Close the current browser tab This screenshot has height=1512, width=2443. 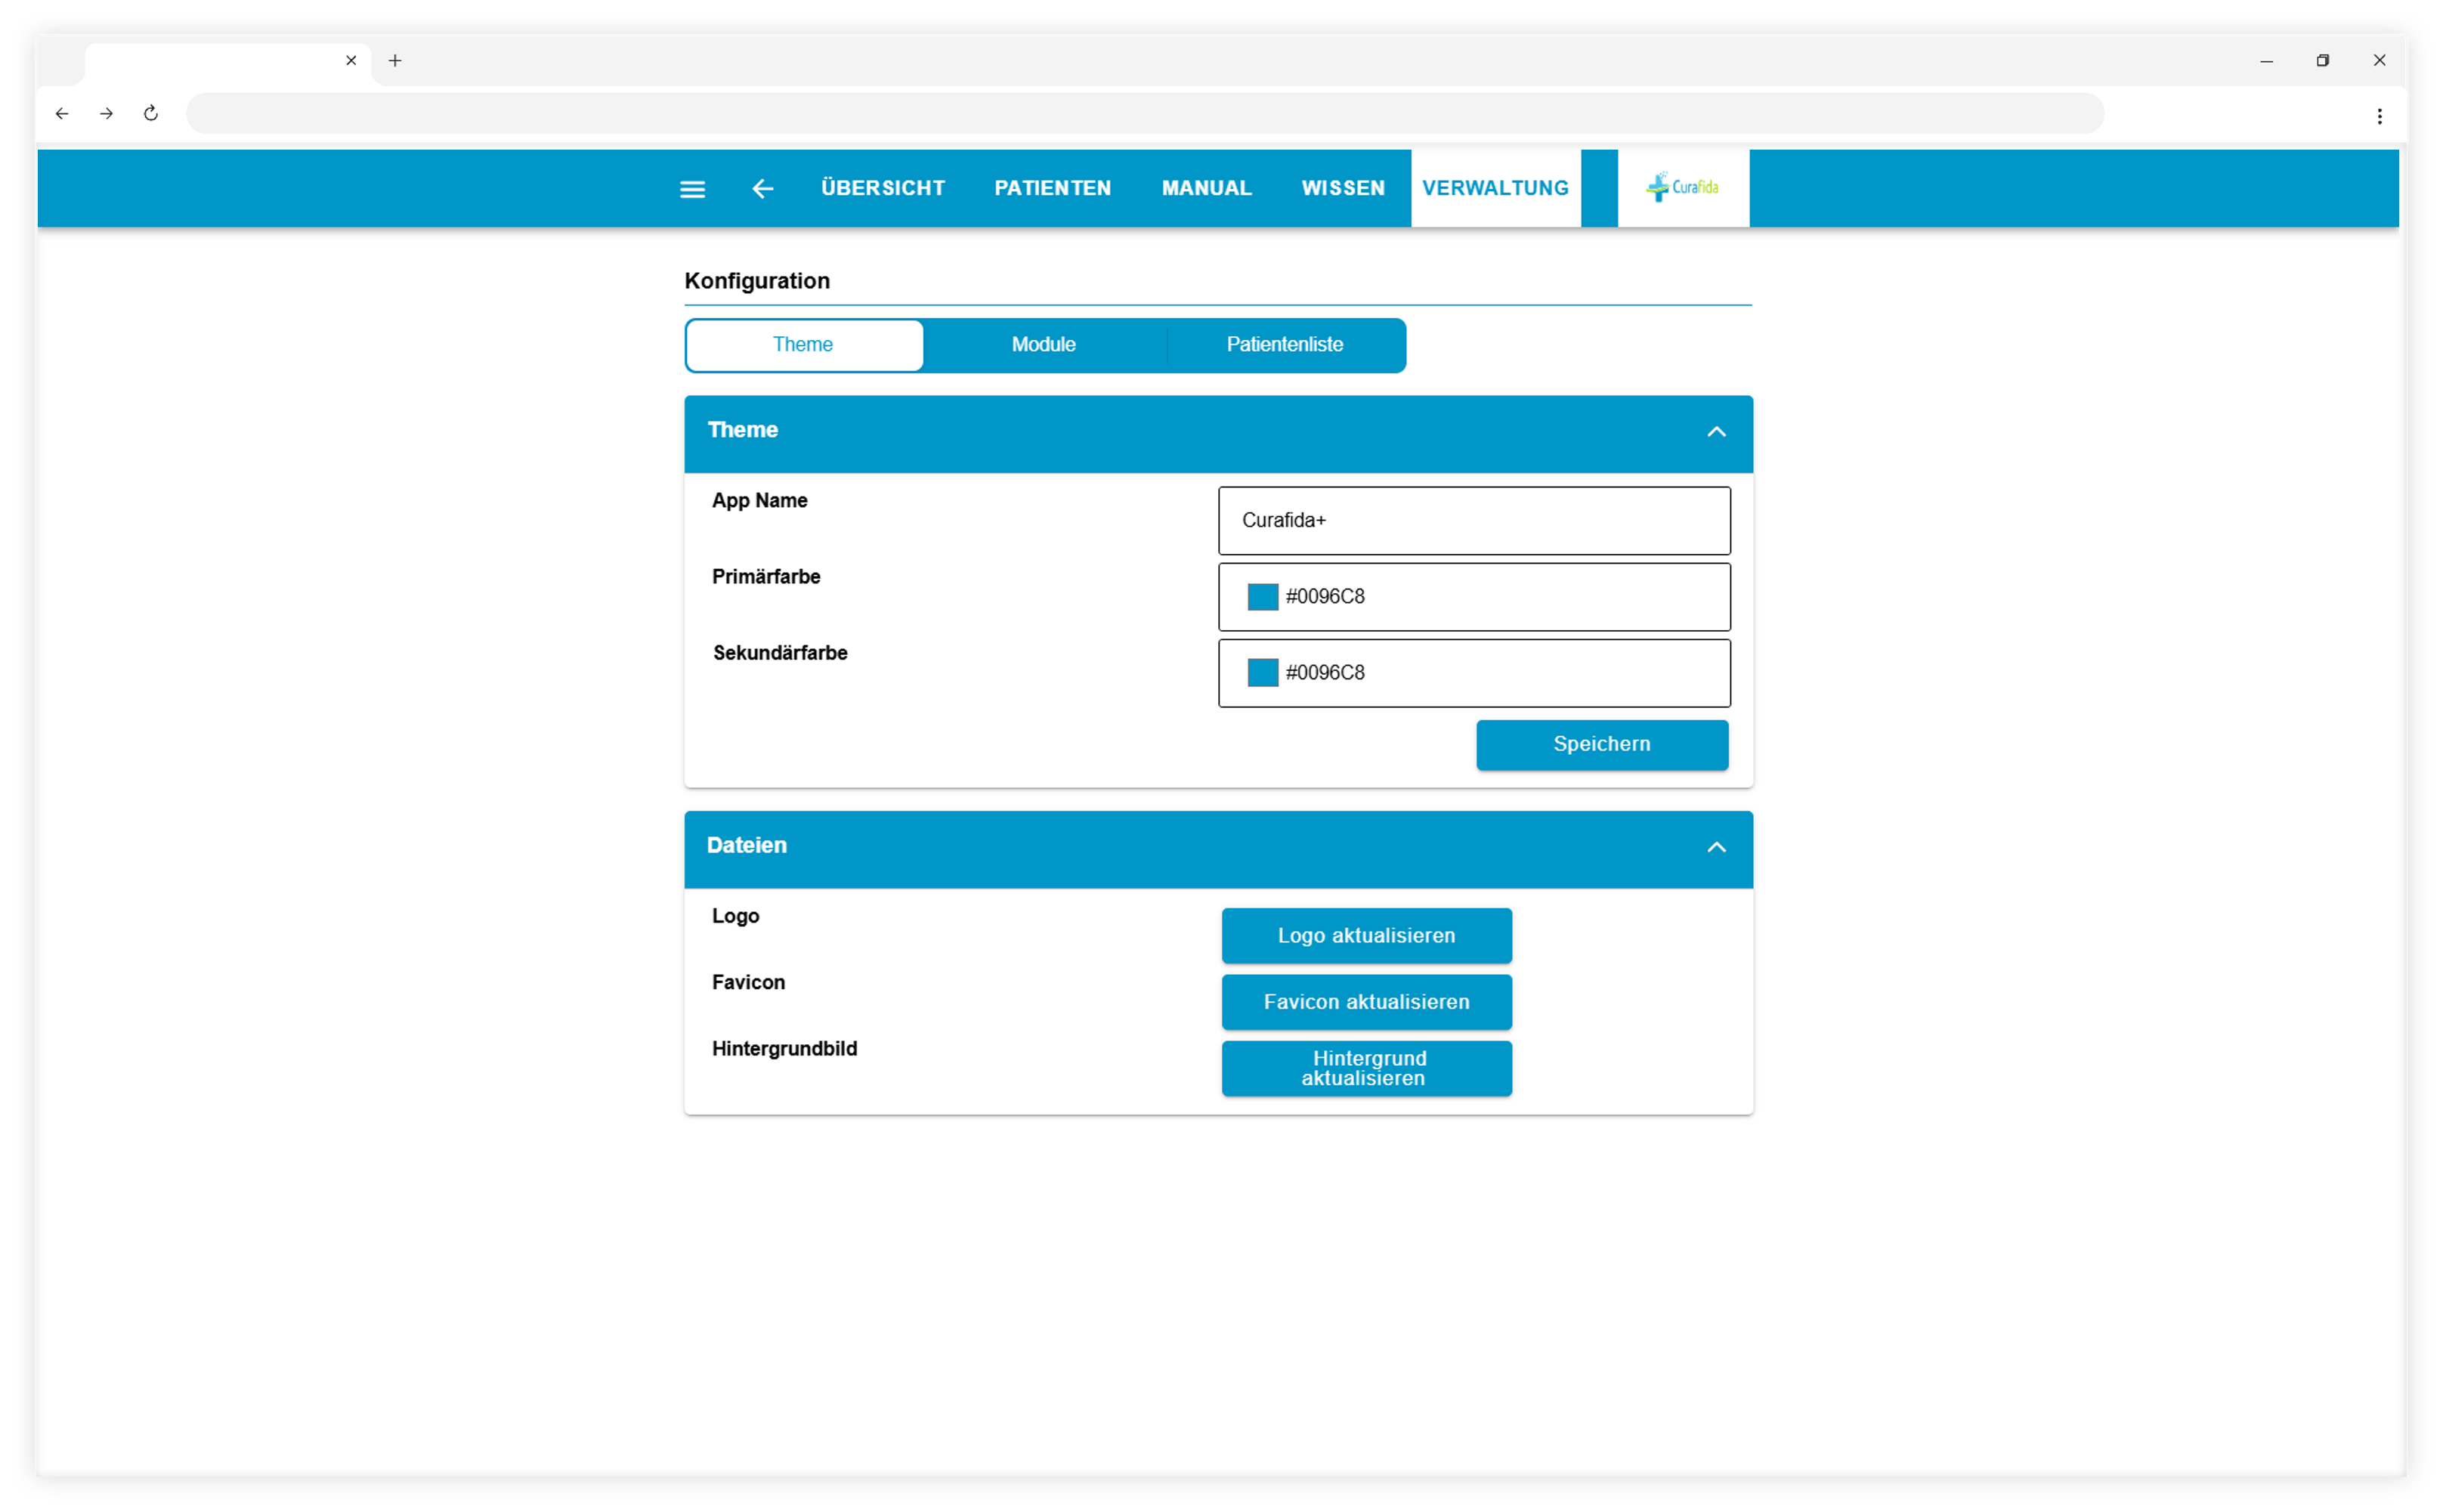[x=351, y=61]
